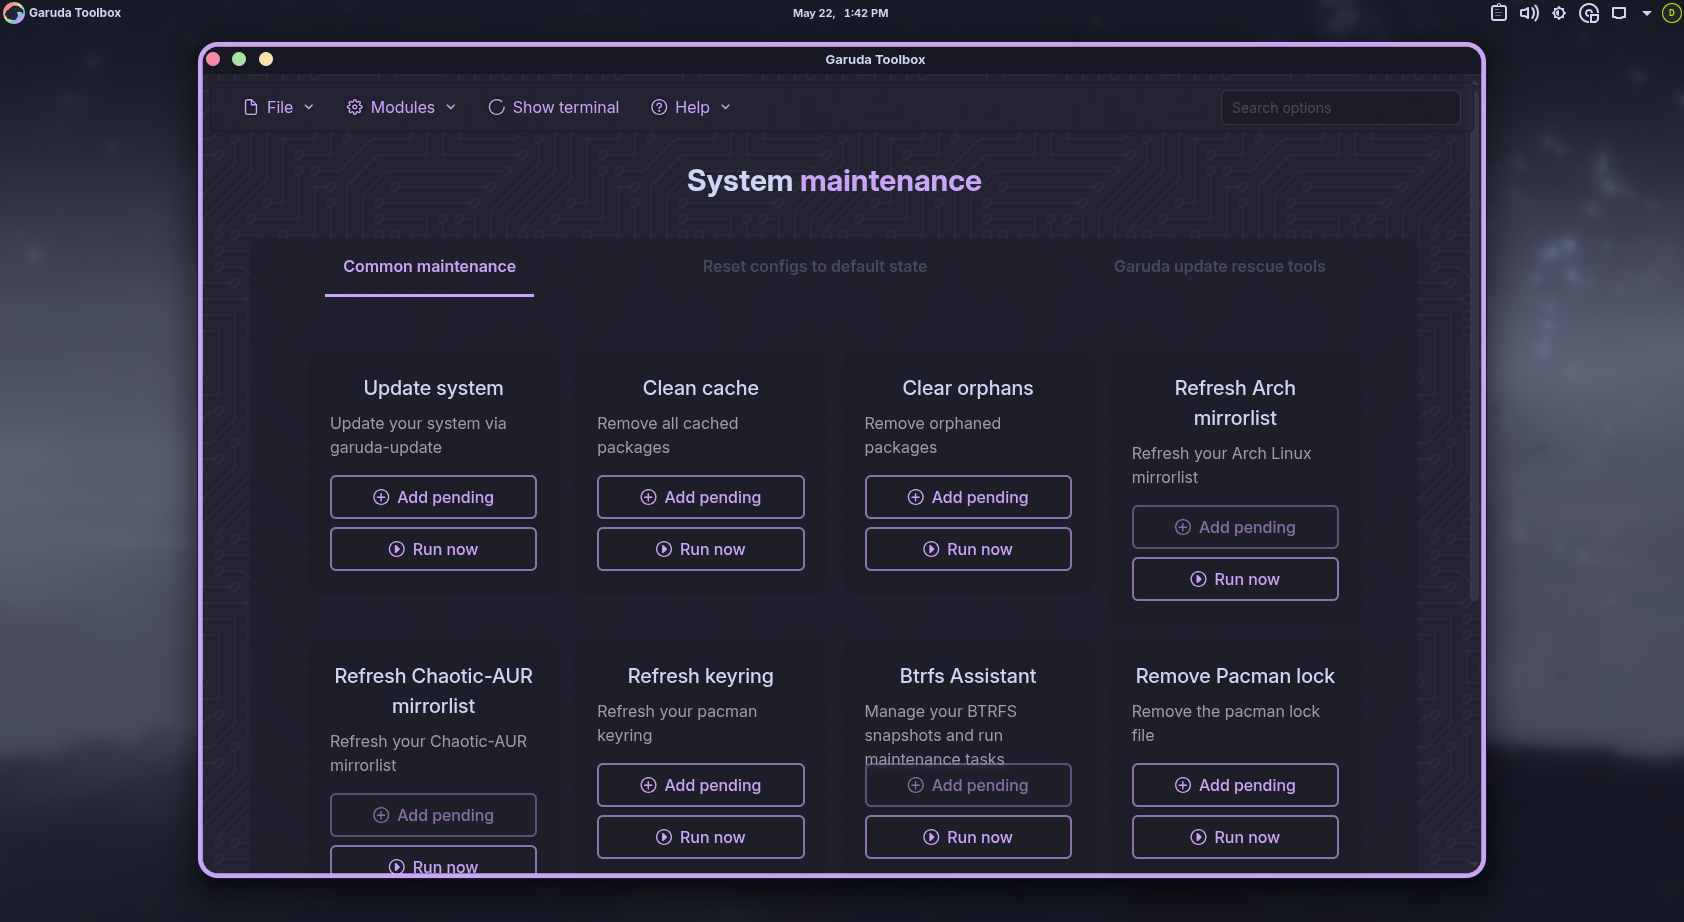1684x922 pixels.
Task: Open the user avatar in top bar
Action: 1671,13
